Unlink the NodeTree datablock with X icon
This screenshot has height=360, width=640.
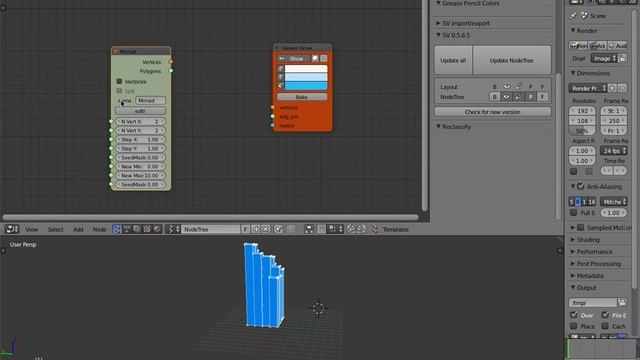[265, 229]
